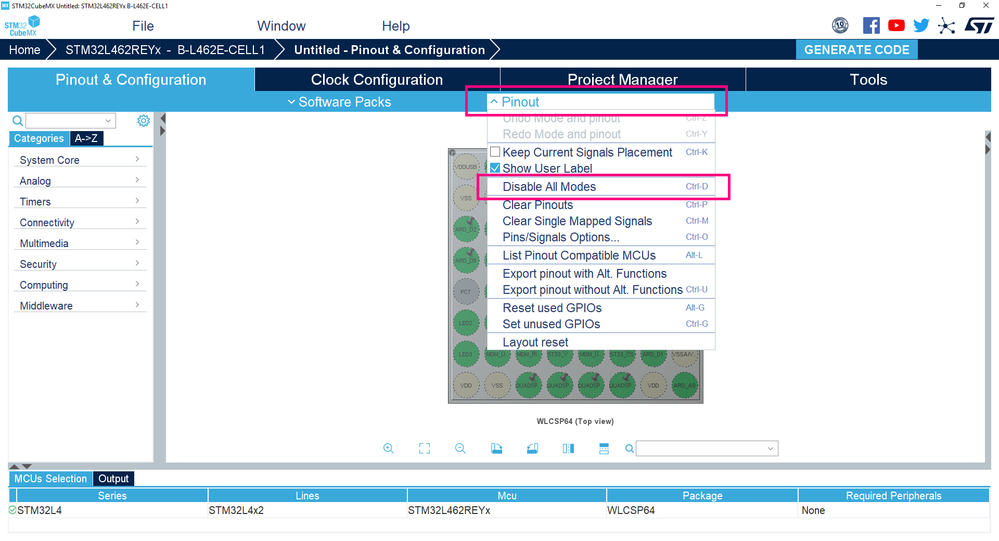The height and width of the screenshot is (541, 999).
Task: Click the pin search magnifier icon
Action: 629,449
